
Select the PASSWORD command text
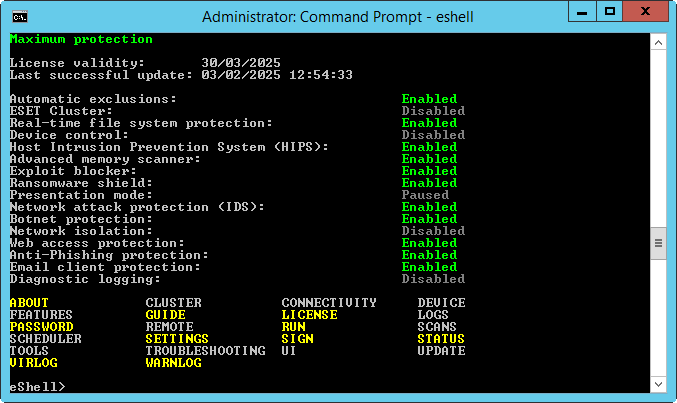[41, 327]
